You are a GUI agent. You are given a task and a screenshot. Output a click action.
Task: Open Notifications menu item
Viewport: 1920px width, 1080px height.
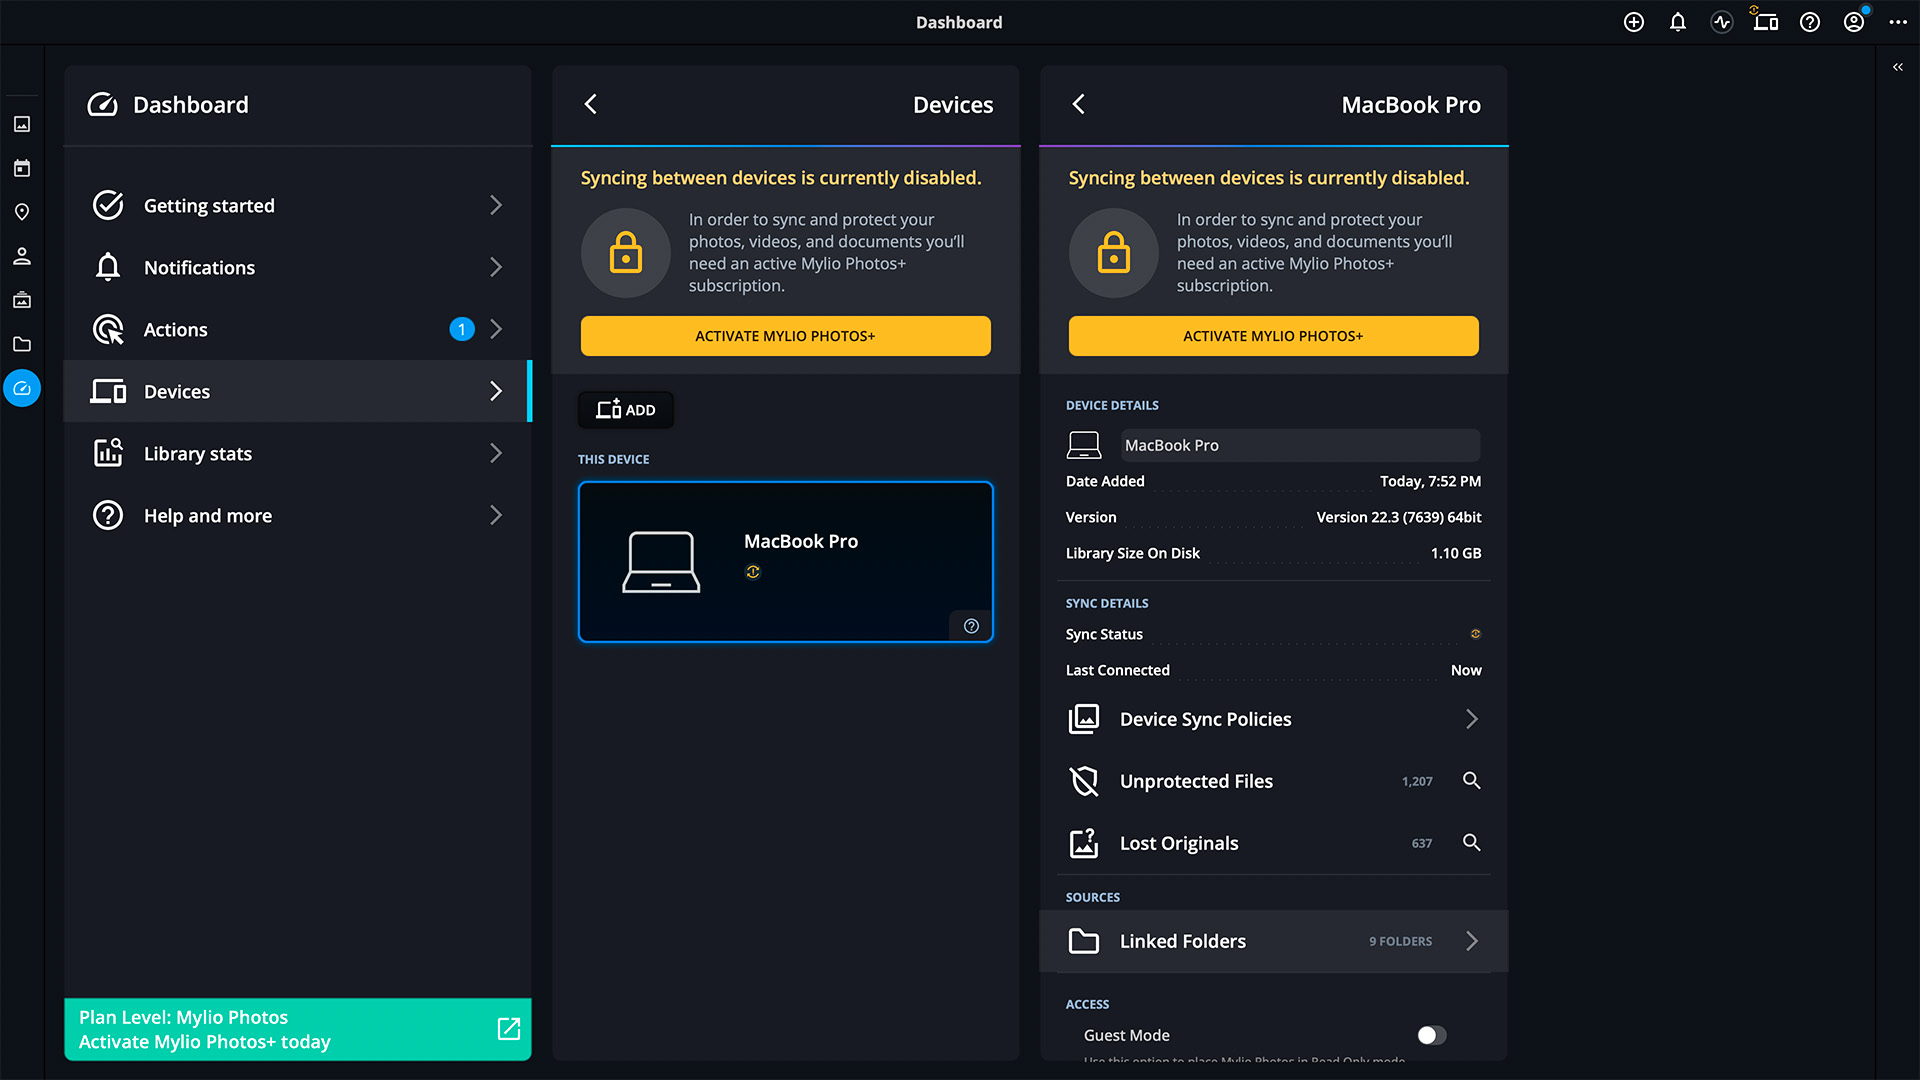pos(297,267)
